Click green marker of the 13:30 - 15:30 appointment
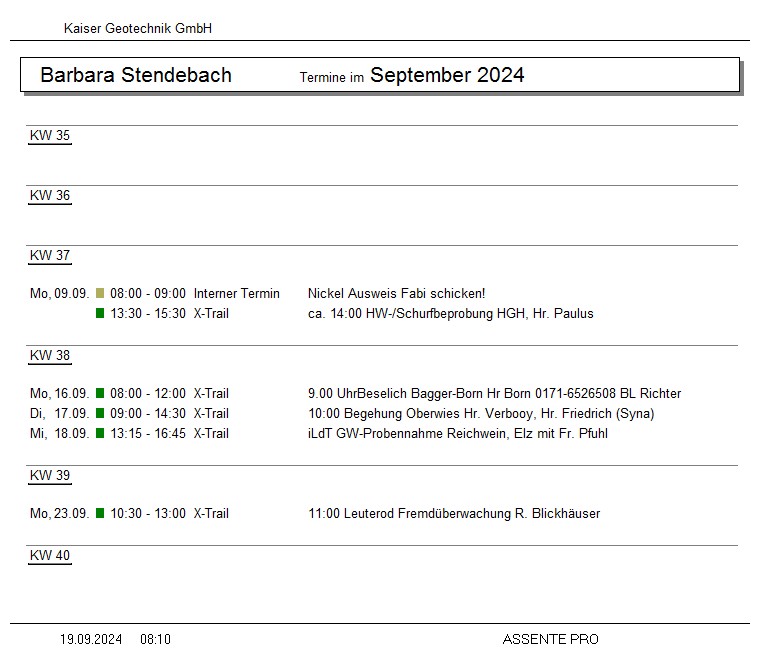Screen dimensions: 780x663 click(100, 313)
